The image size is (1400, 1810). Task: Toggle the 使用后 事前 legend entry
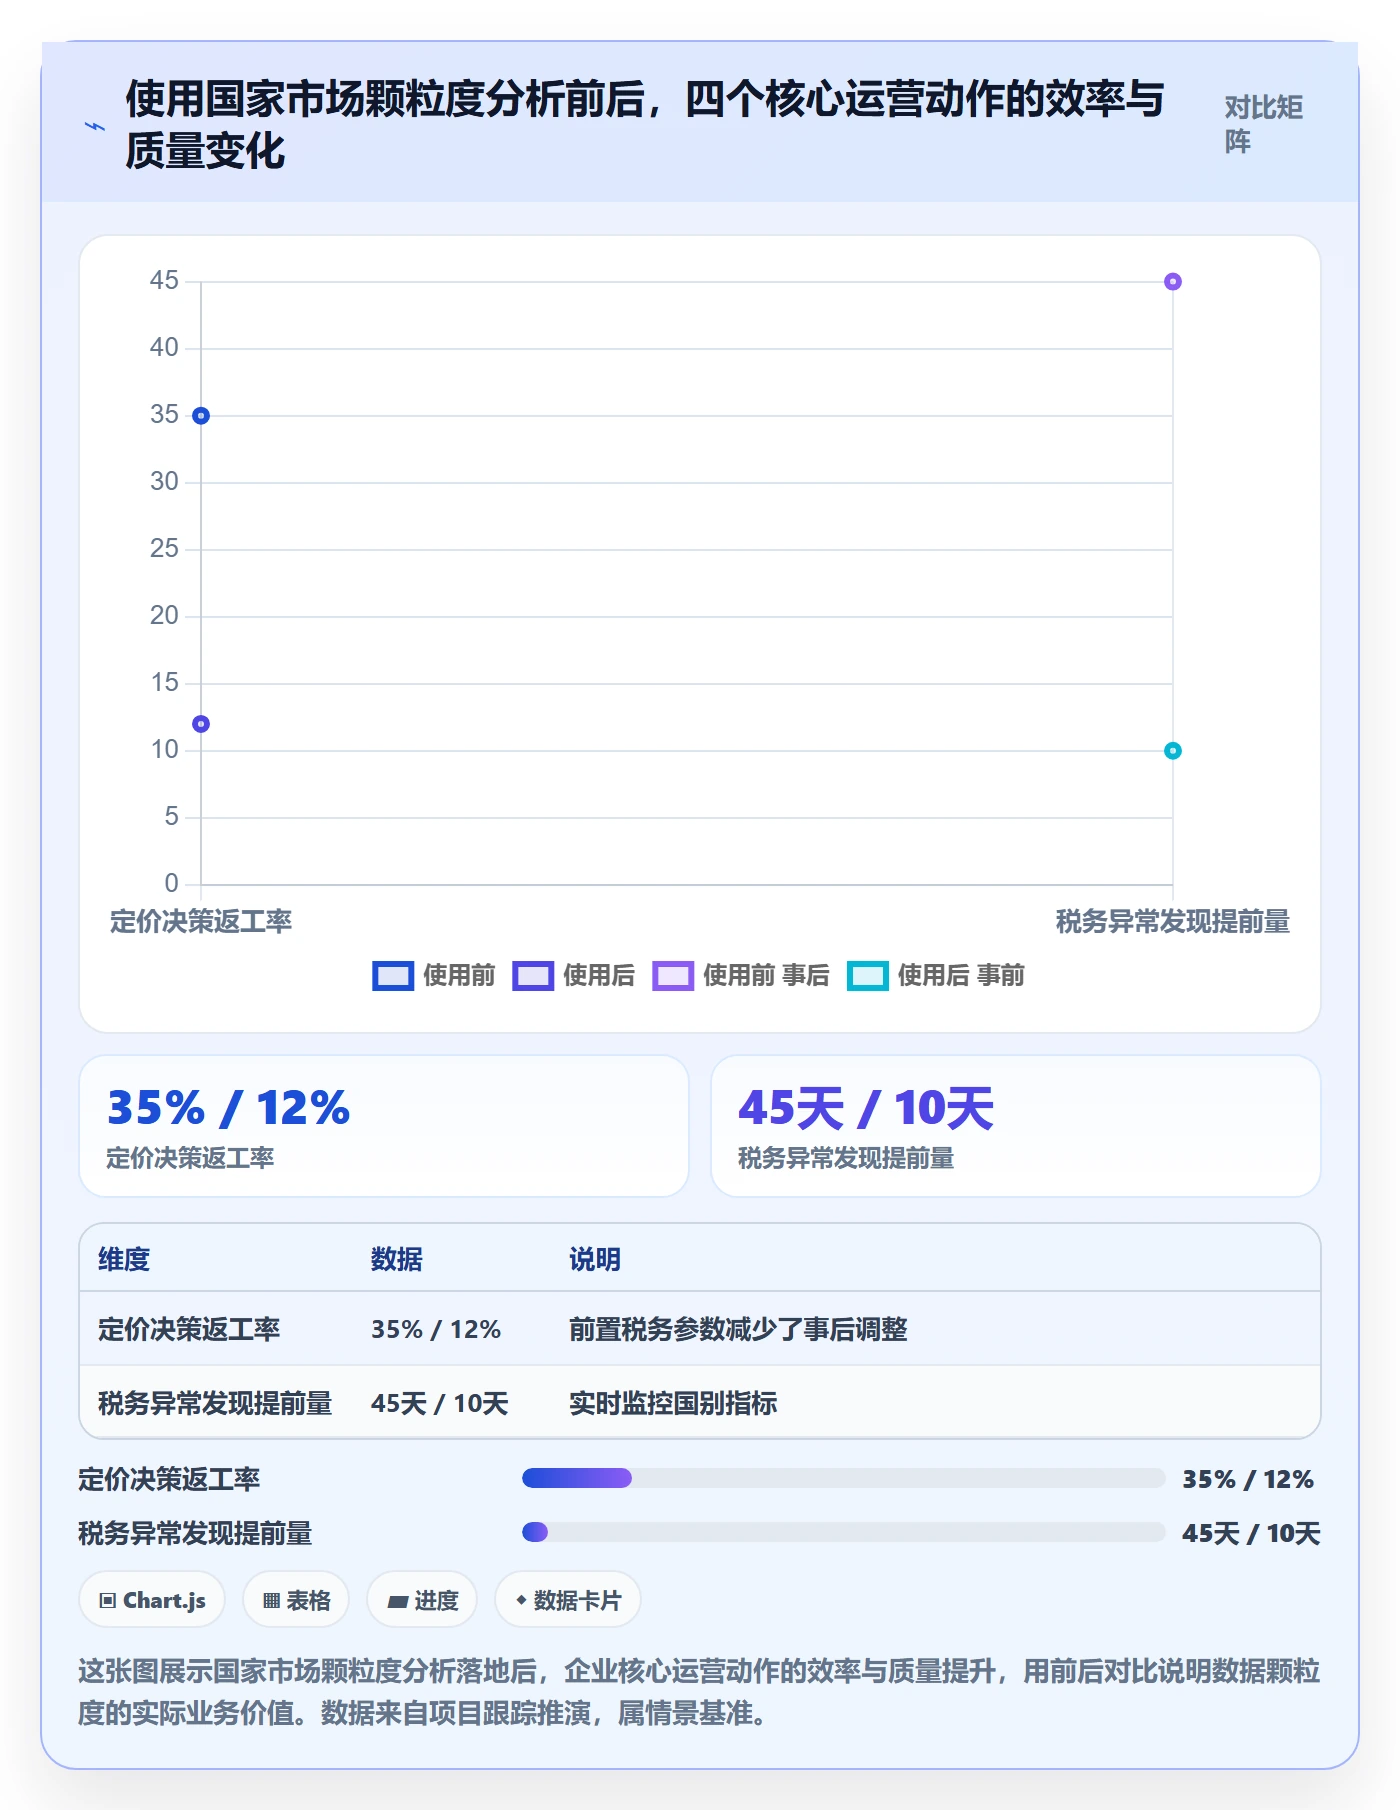click(x=935, y=976)
